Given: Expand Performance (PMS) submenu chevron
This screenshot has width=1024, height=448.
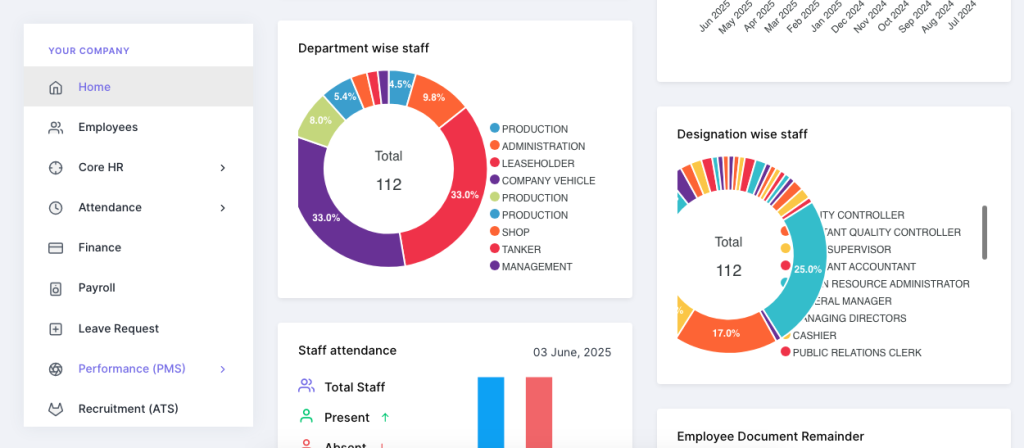Looking at the screenshot, I should pos(223,369).
